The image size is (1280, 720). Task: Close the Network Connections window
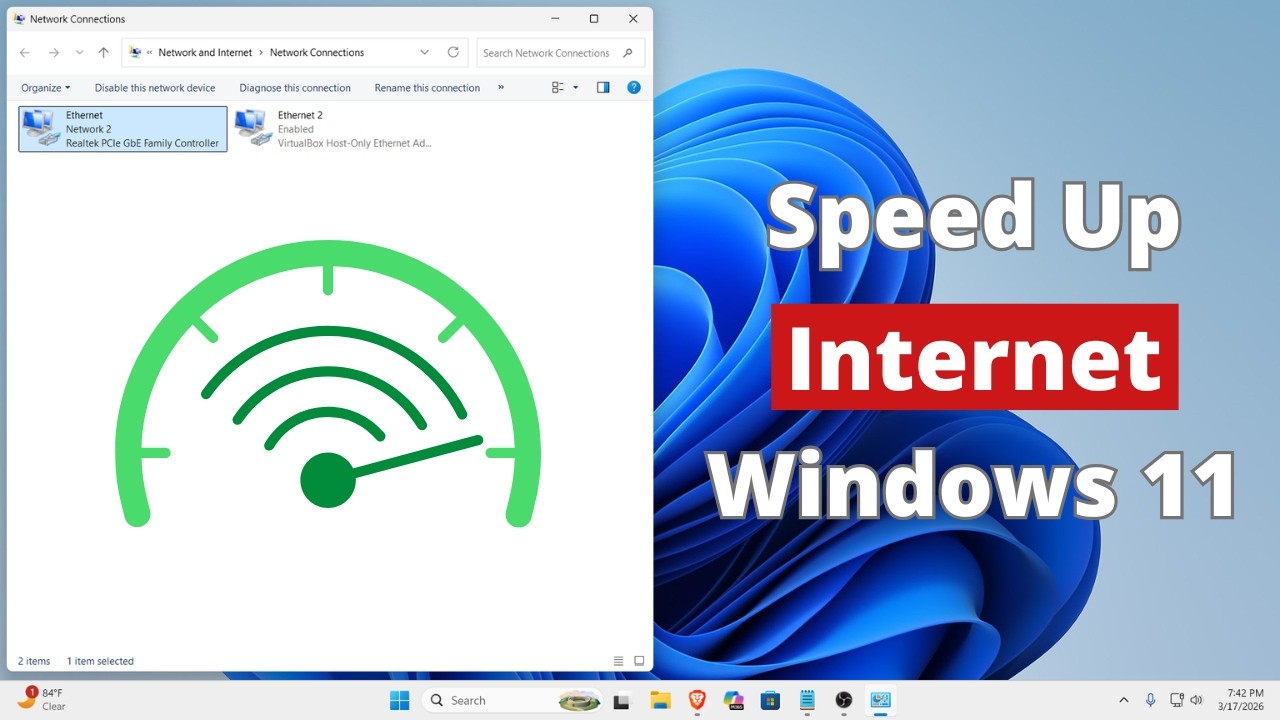pos(633,19)
